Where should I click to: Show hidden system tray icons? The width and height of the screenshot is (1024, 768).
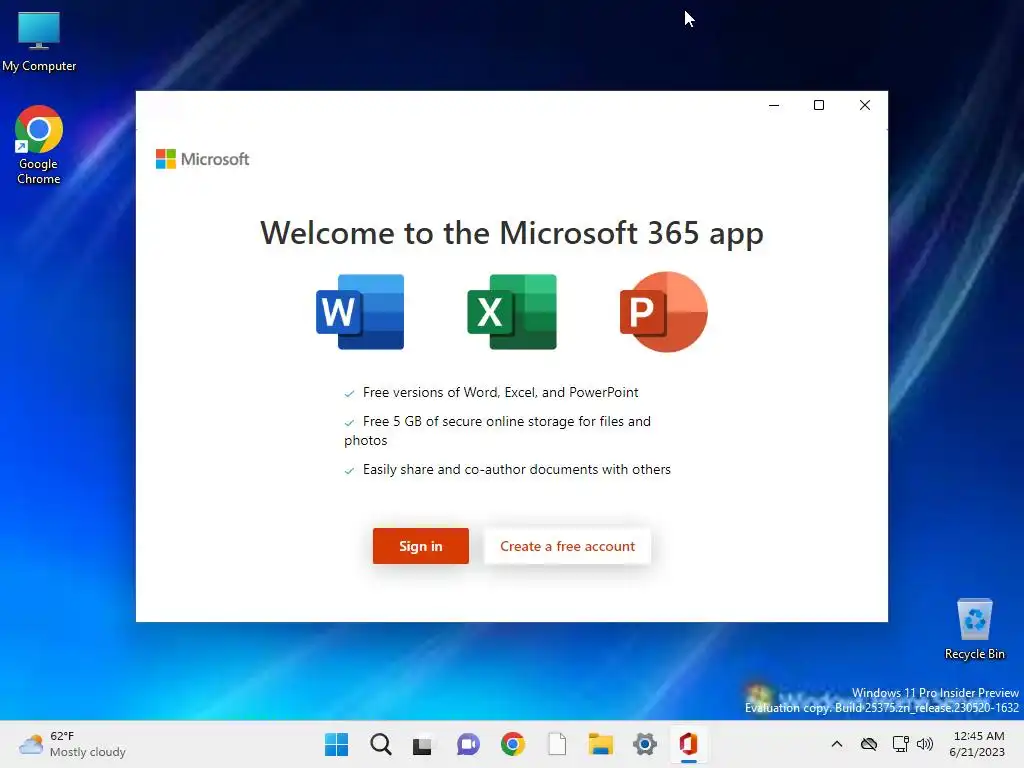837,744
